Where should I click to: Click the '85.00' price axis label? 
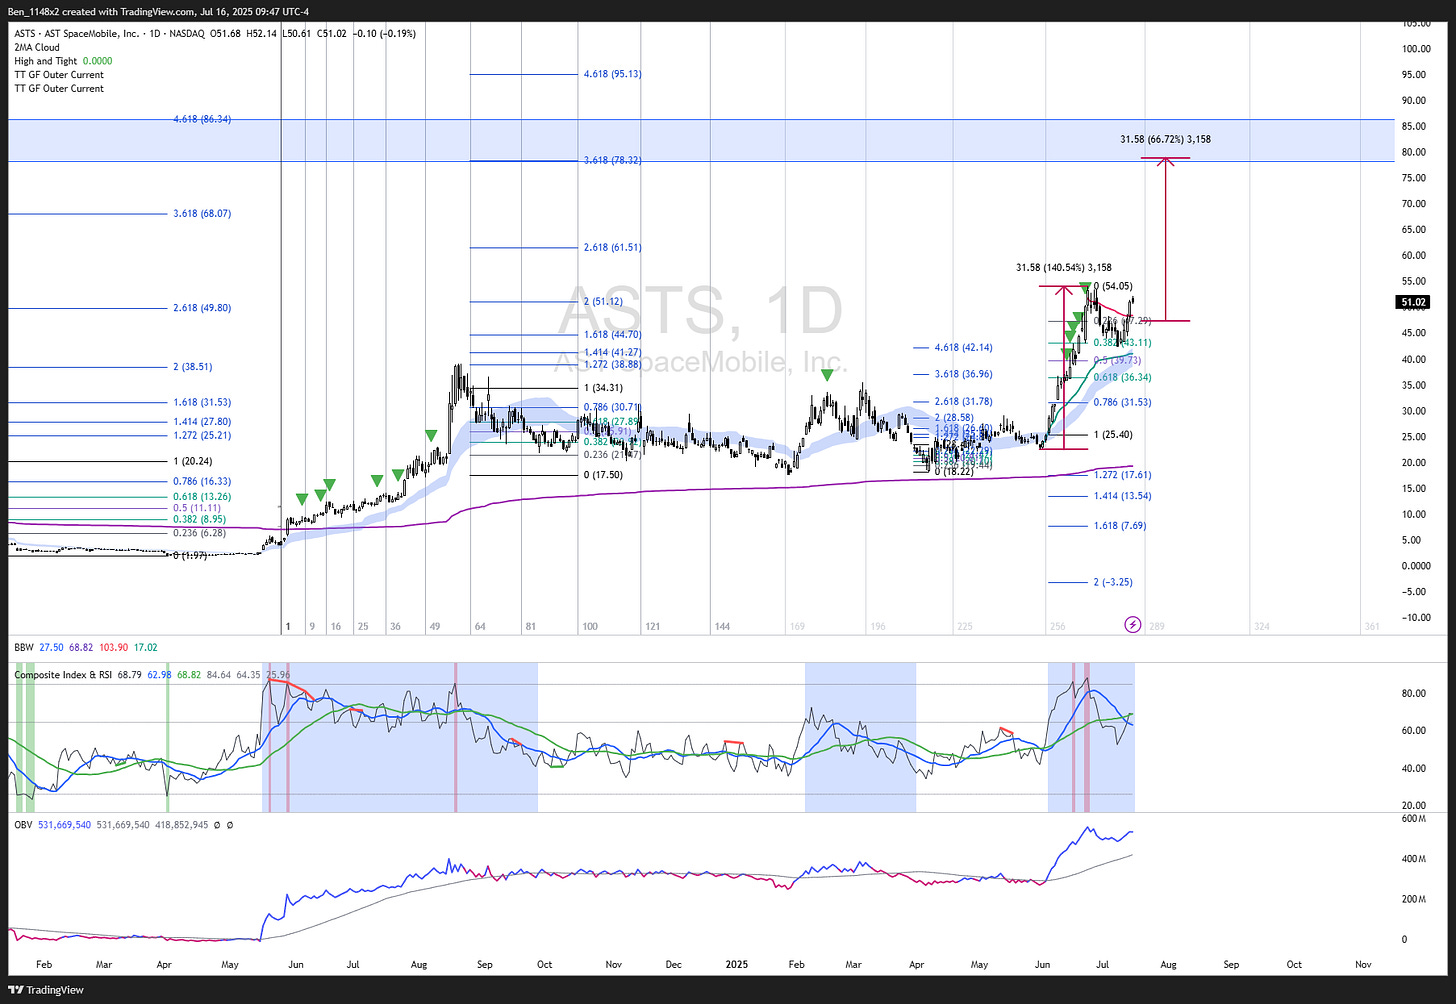tap(1414, 126)
